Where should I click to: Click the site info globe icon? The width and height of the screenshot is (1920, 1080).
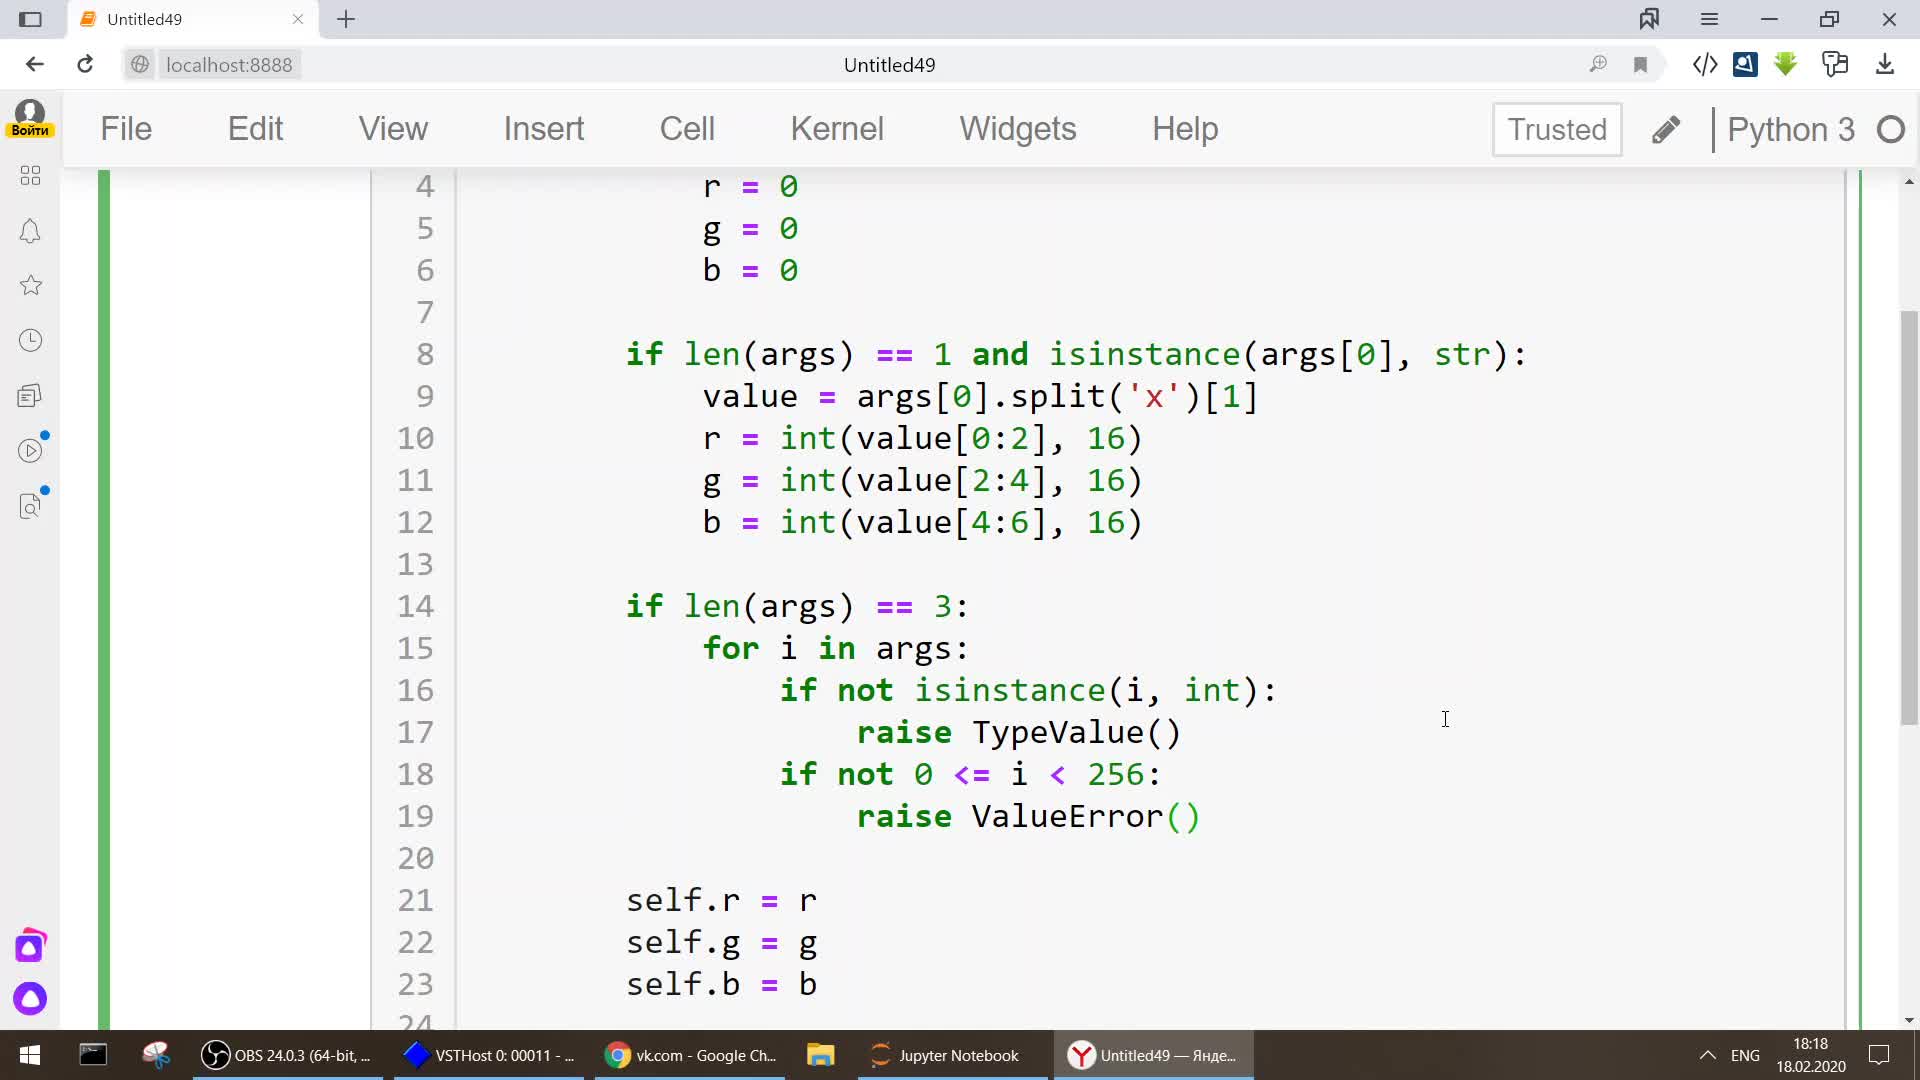(140, 65)
